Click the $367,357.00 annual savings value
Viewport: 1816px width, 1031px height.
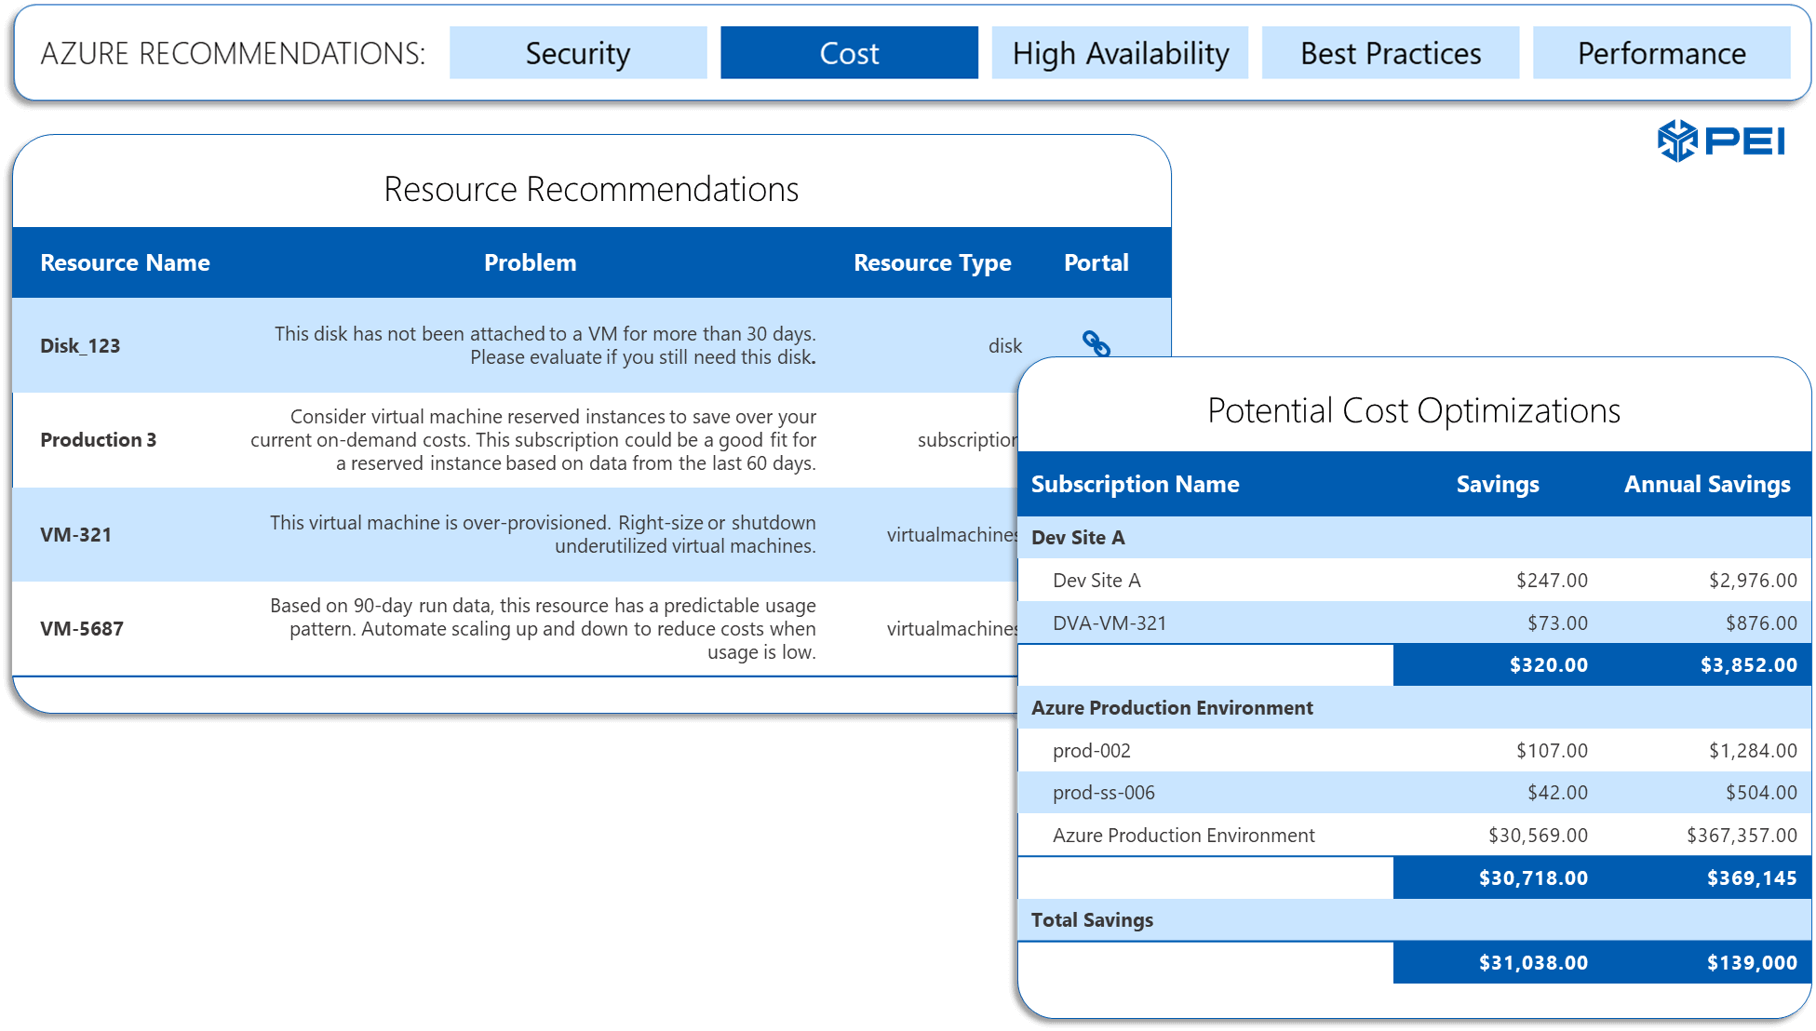(x=1741, y=835)
